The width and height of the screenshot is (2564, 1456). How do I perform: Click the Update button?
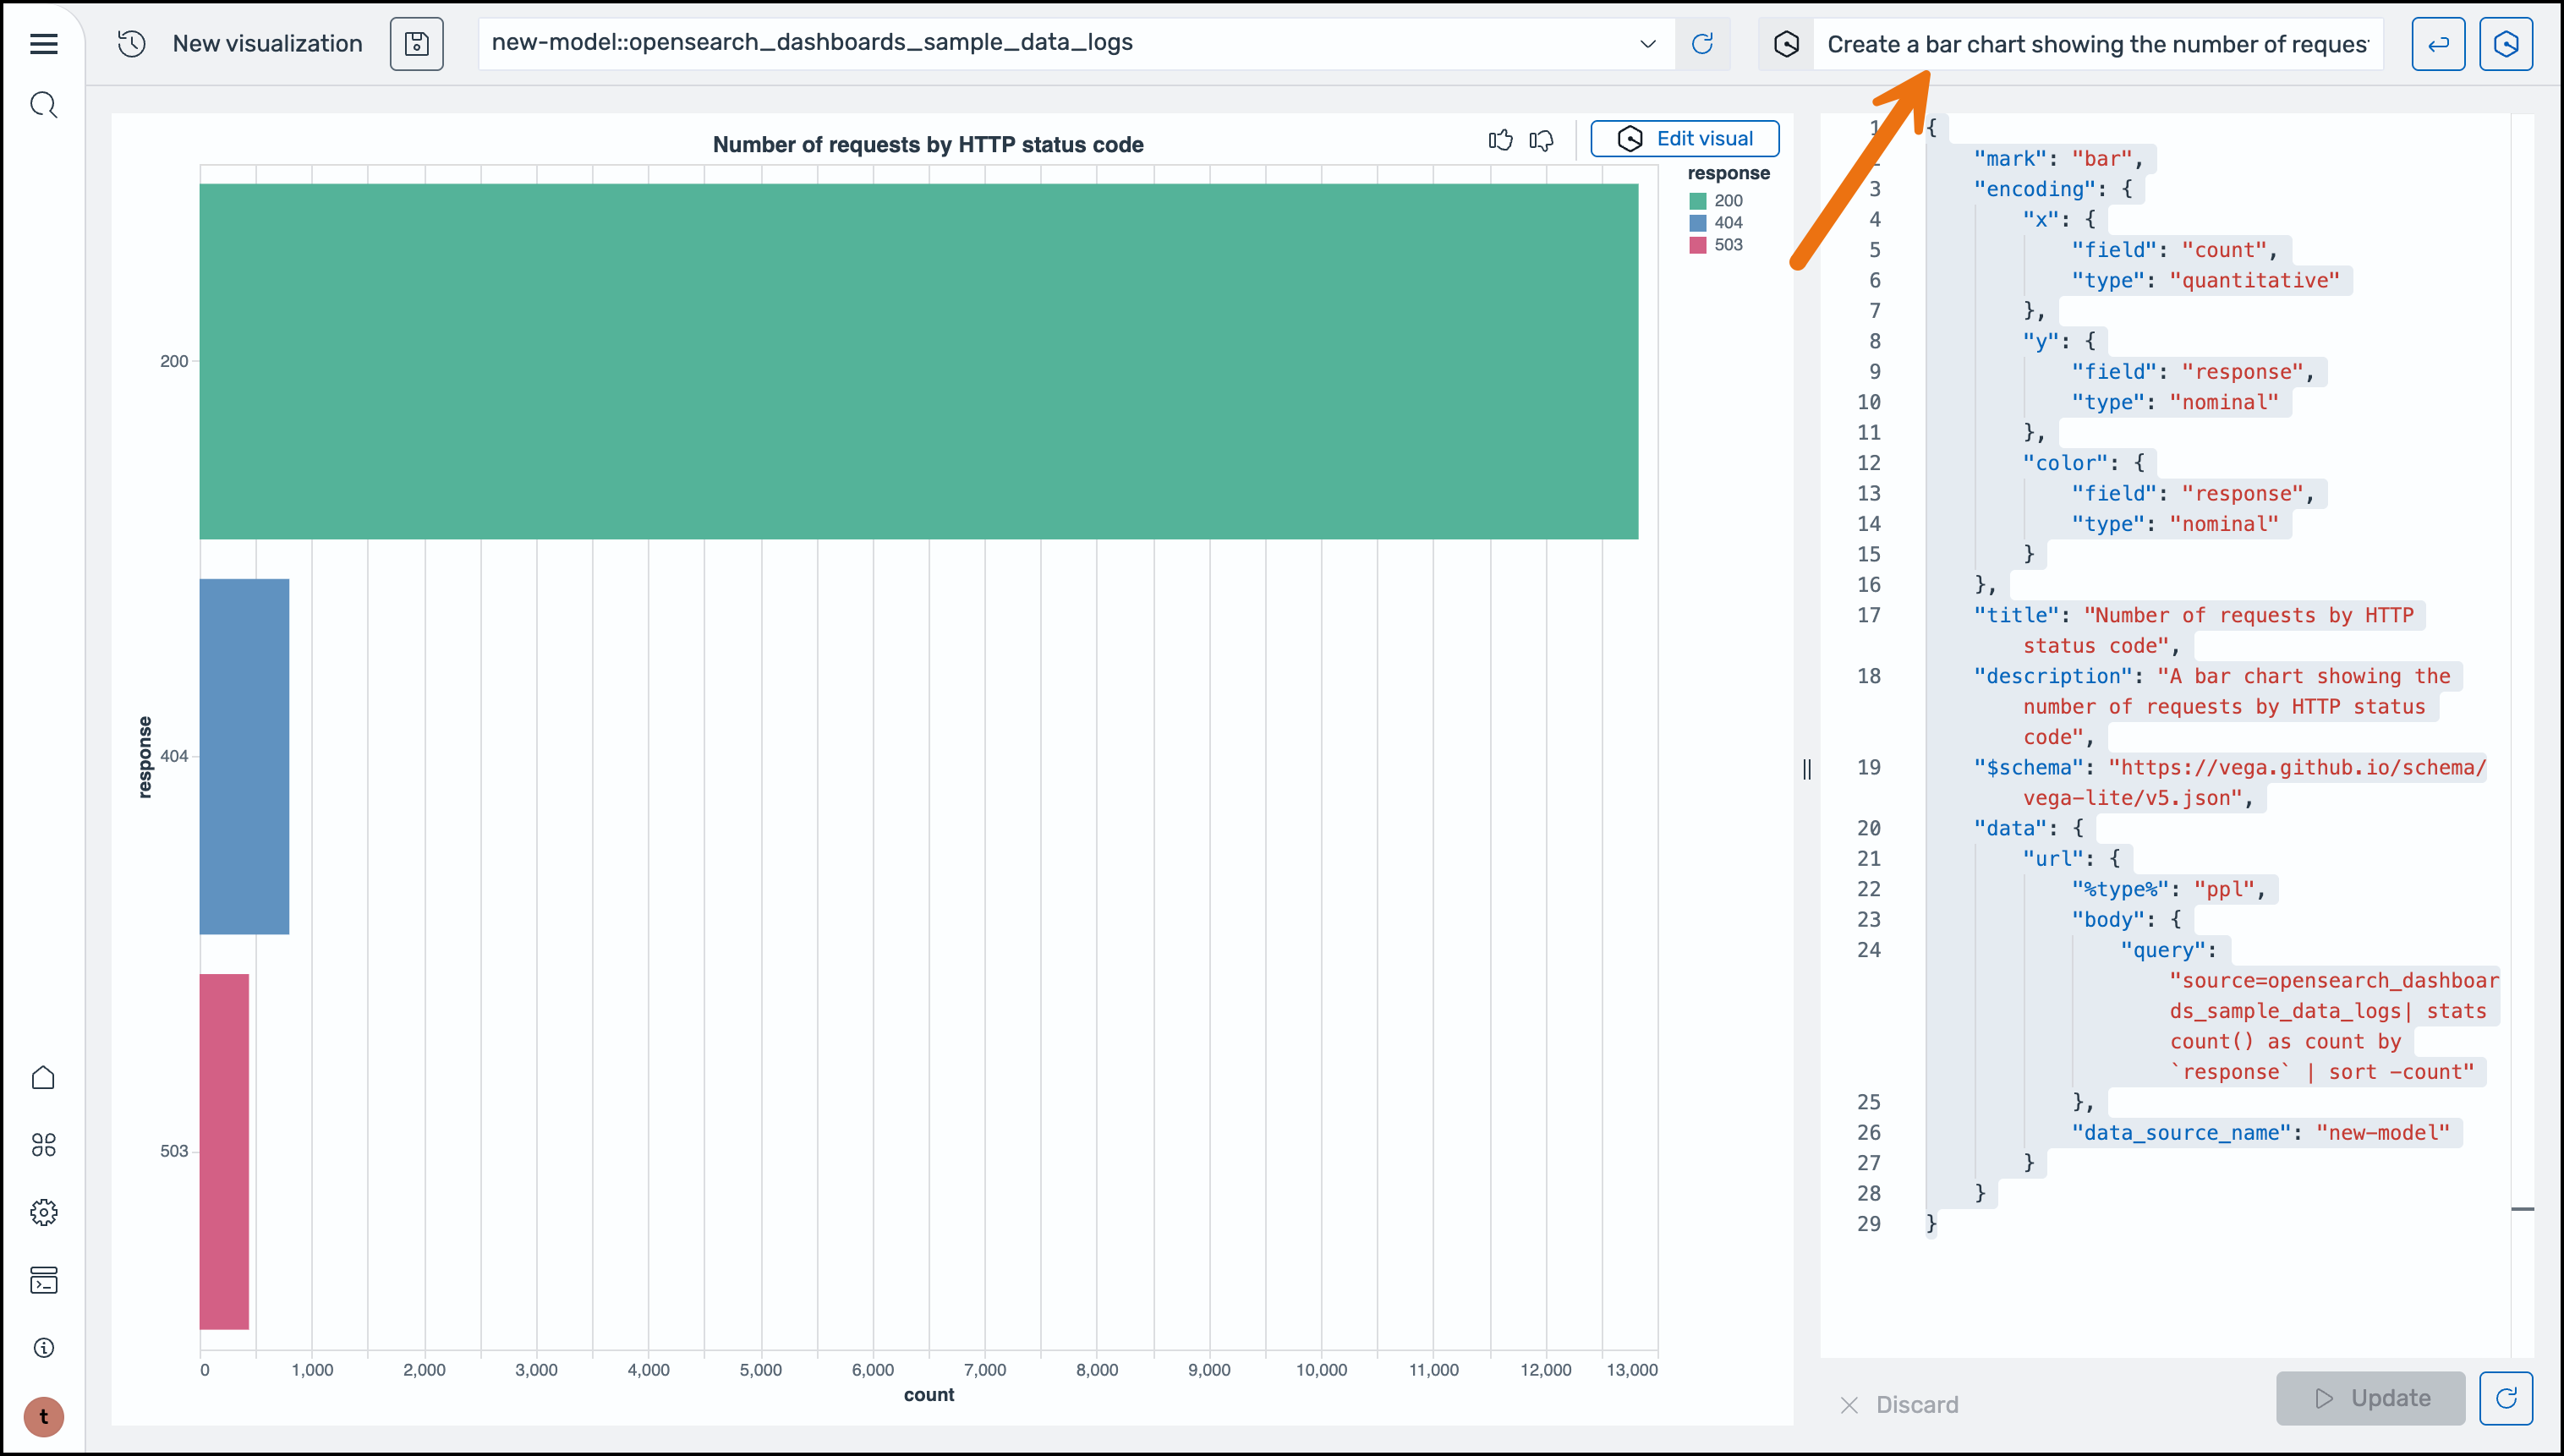pyautogui.click(x=2371, y=1398)
